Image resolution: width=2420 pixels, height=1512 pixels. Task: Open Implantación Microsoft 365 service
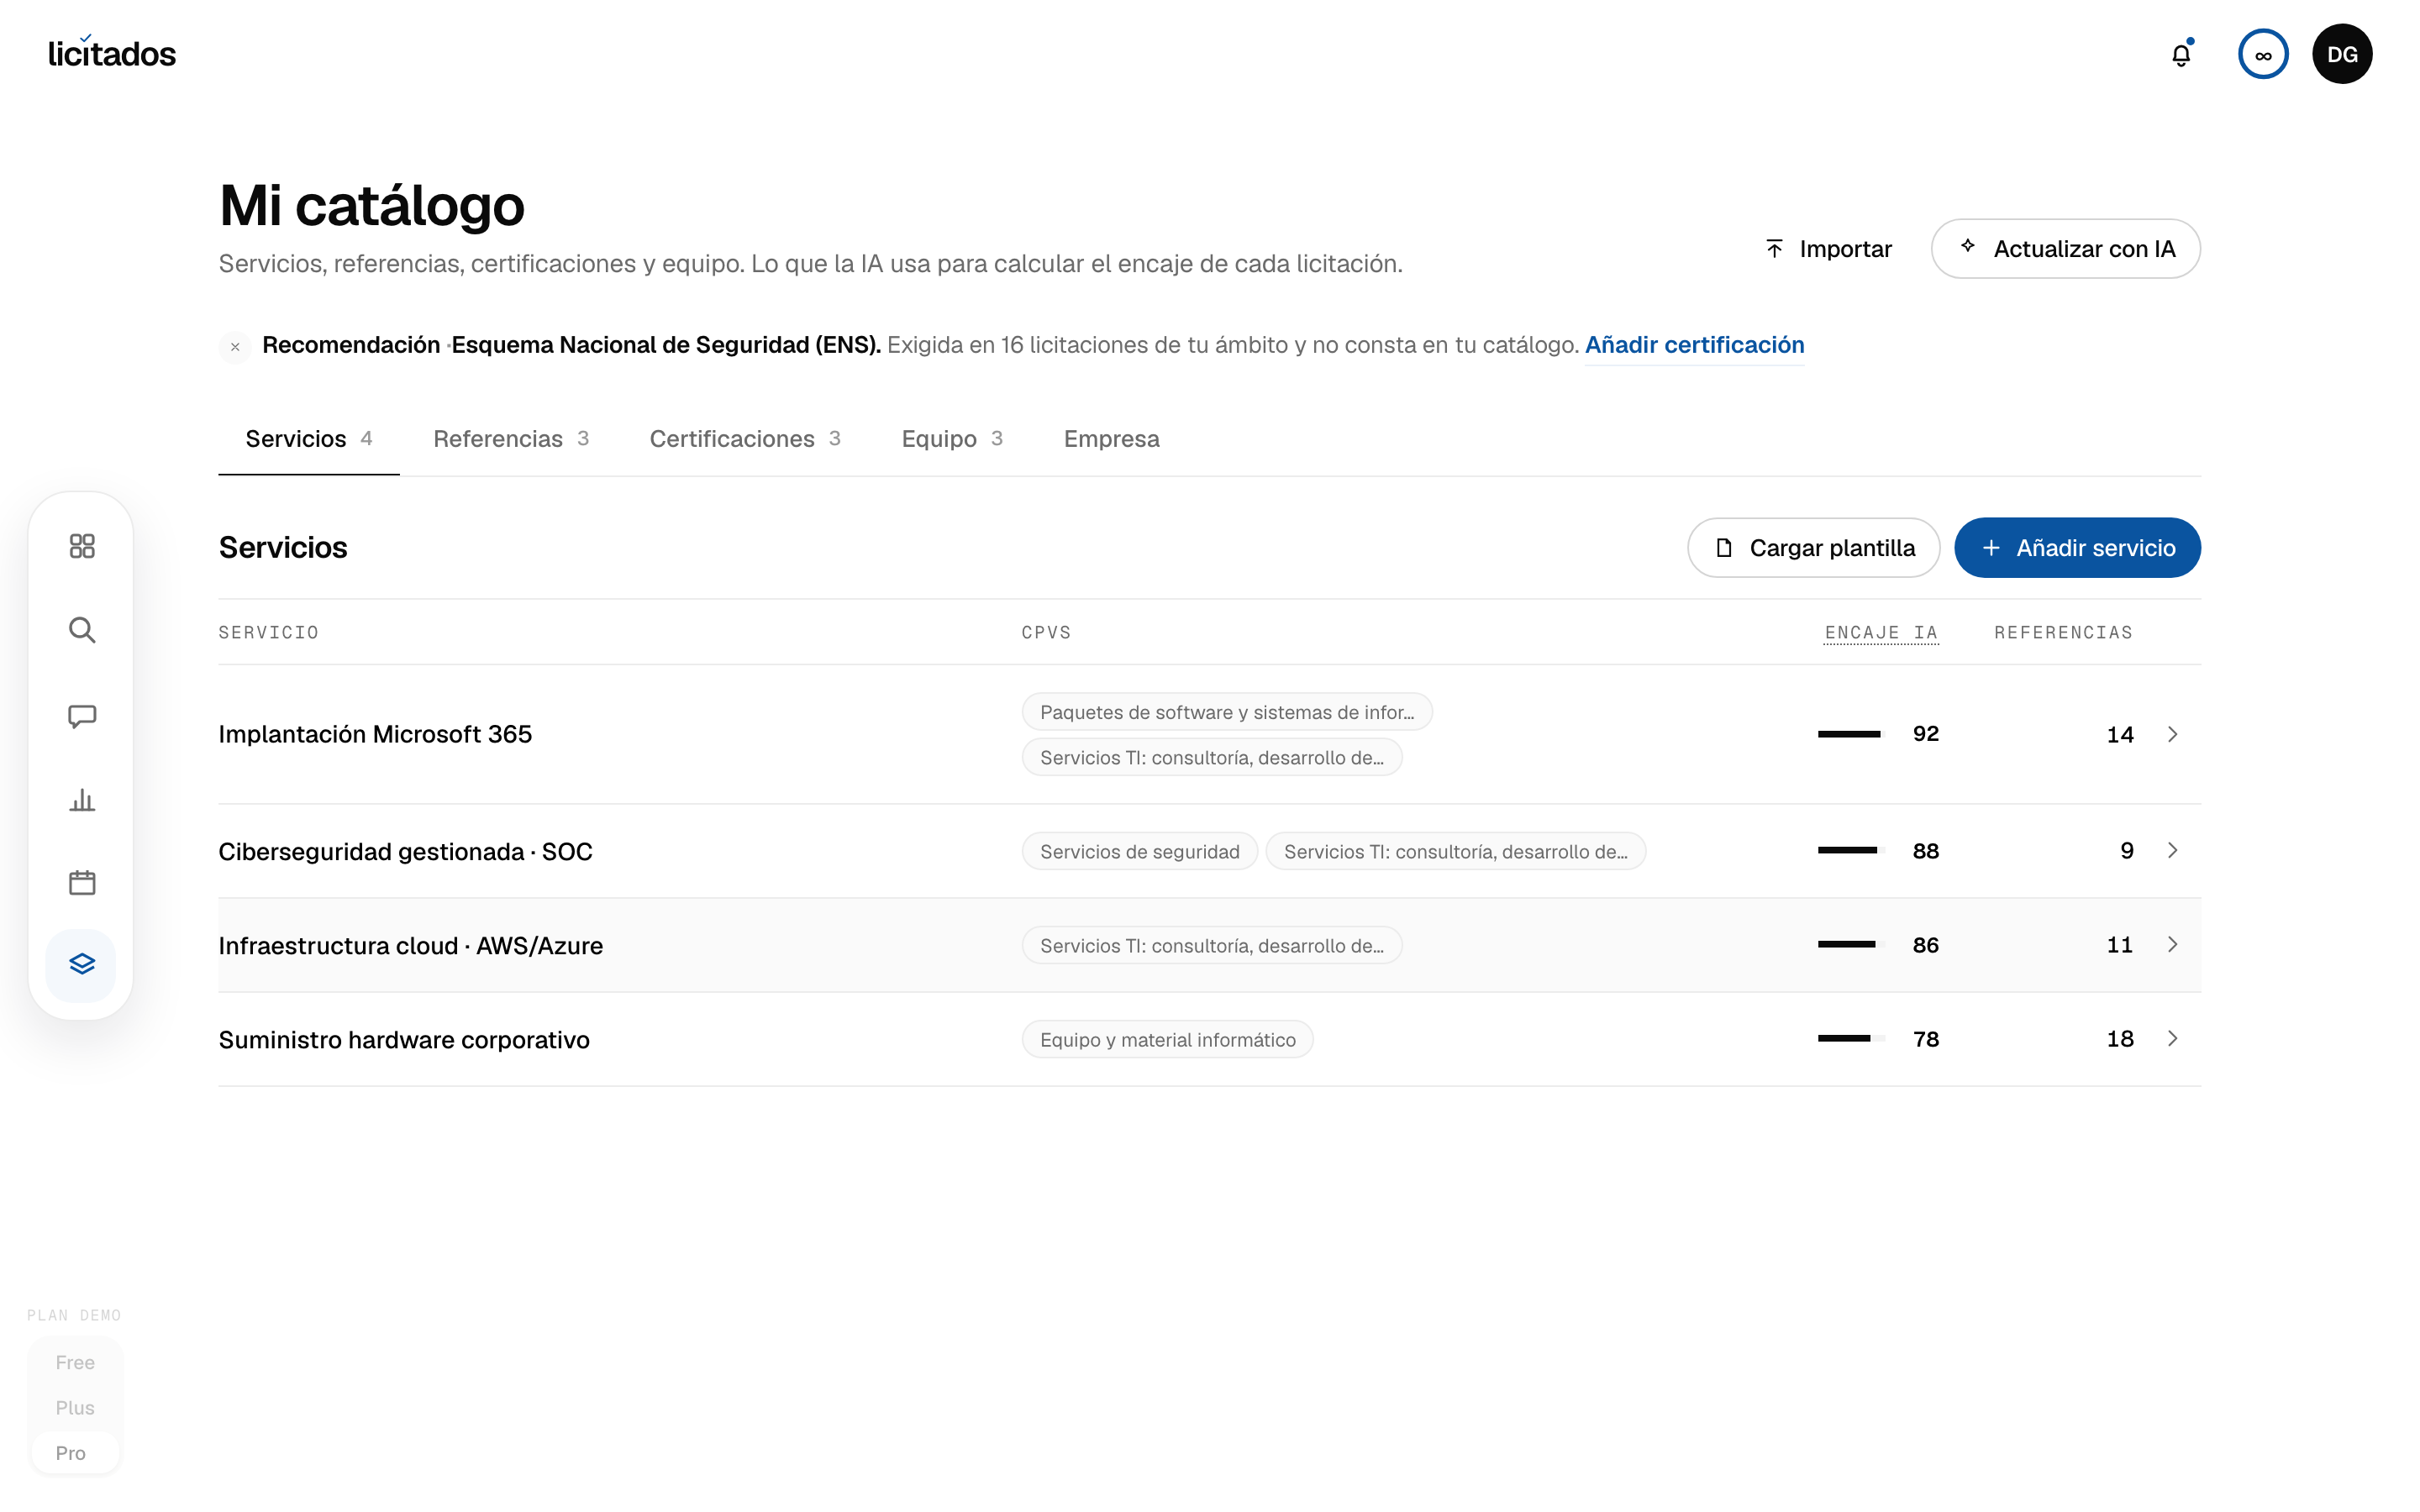(376, 735)
